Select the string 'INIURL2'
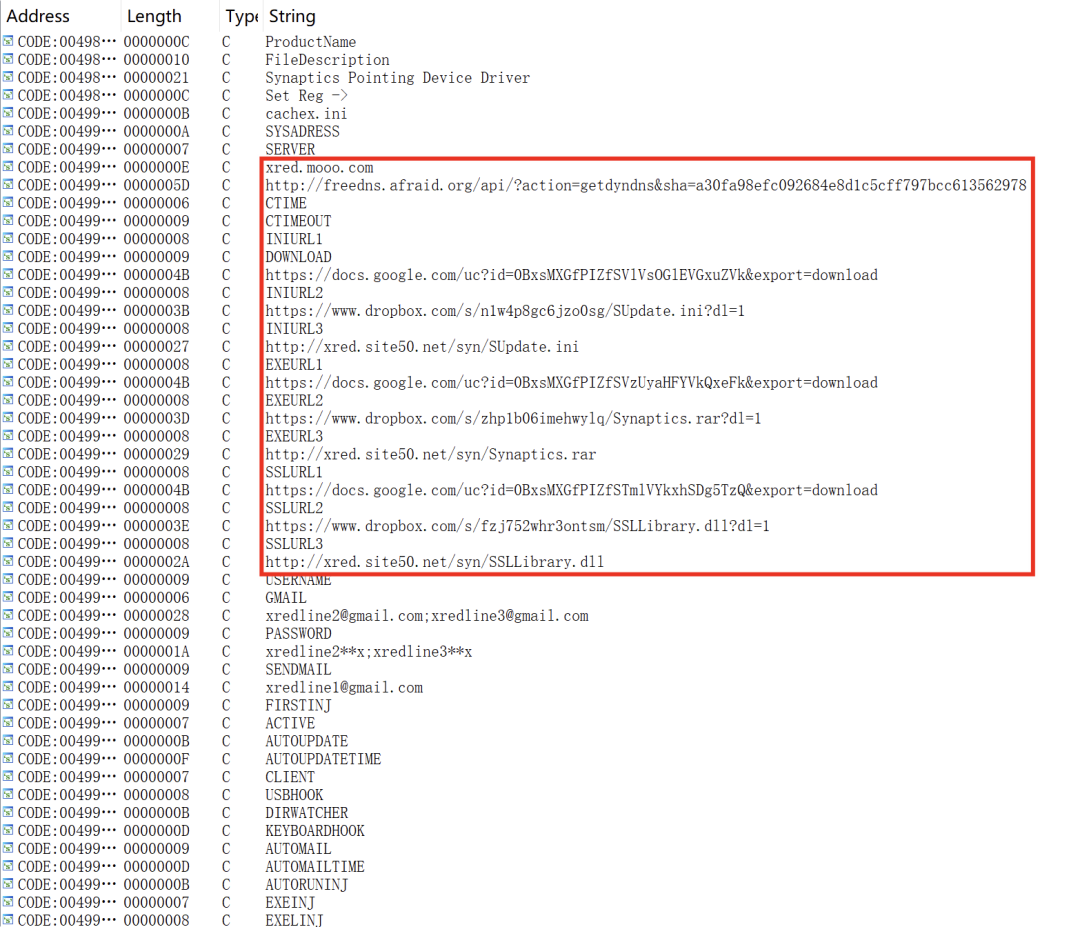The height and width of the screenshot is (927, 1080). (294, 293)
